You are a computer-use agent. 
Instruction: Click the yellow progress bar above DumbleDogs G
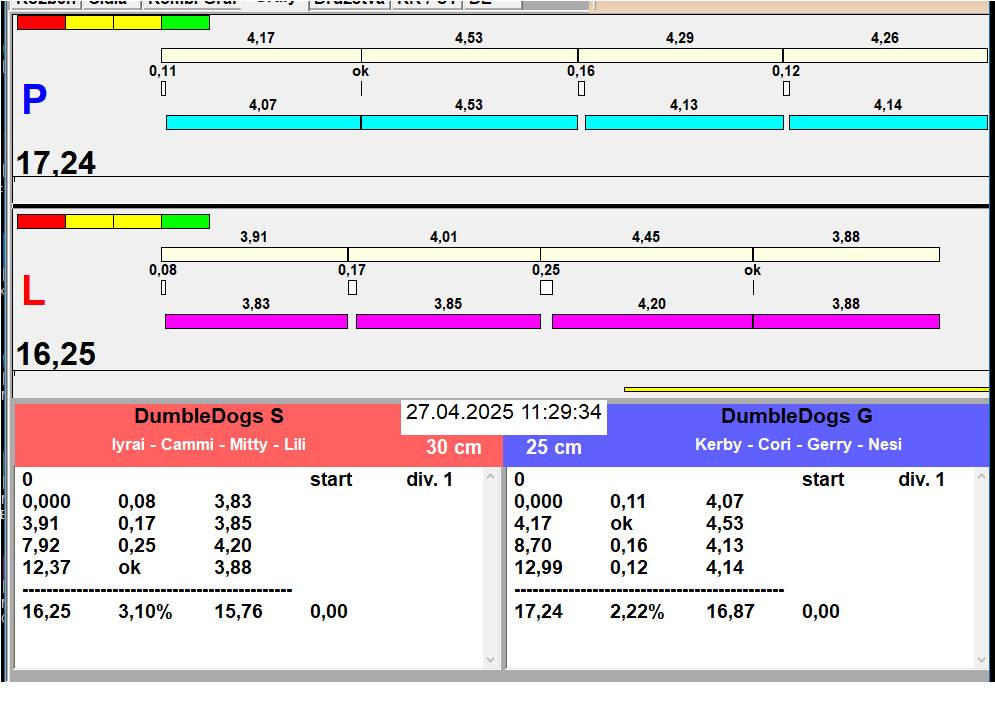click(x=805, y=389)
